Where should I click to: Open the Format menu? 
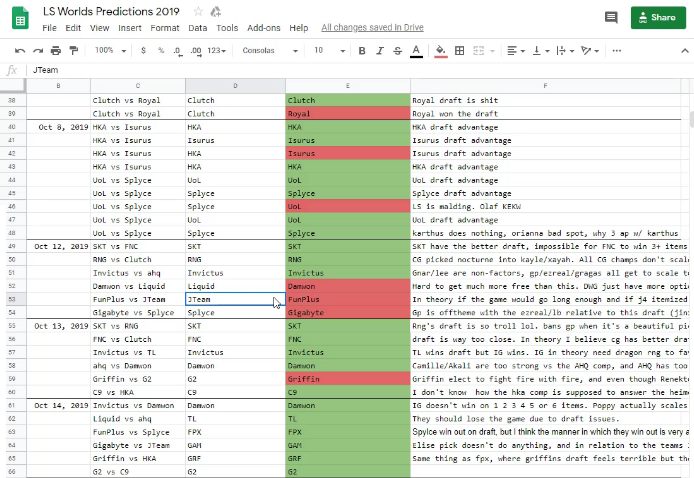165,28
